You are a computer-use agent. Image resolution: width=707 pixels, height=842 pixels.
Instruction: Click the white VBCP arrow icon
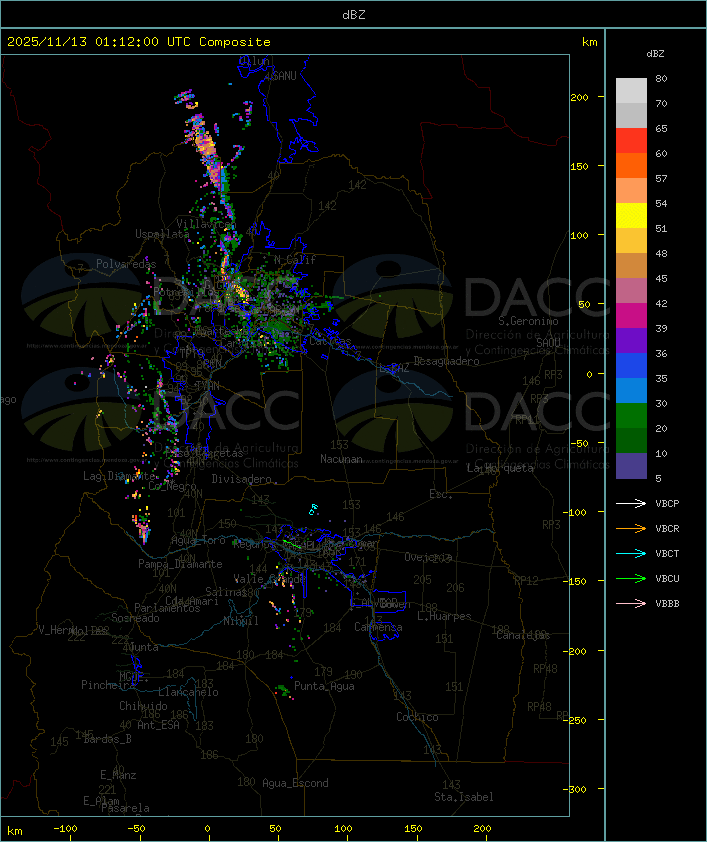[631, 504]
